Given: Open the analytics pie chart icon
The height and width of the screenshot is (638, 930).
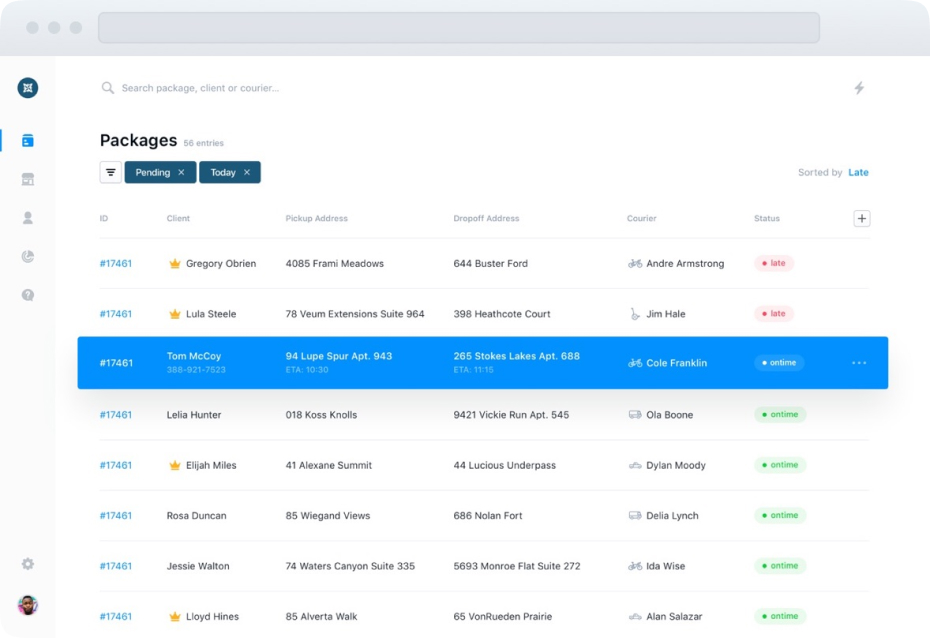Looking at the screenshot, I should tap(28, 257).
